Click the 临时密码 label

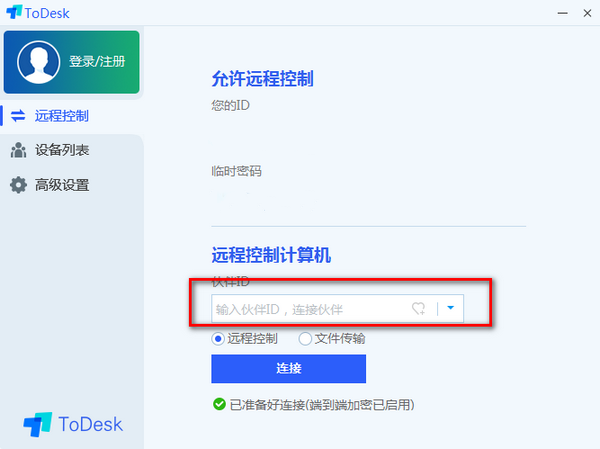(236, 171)
